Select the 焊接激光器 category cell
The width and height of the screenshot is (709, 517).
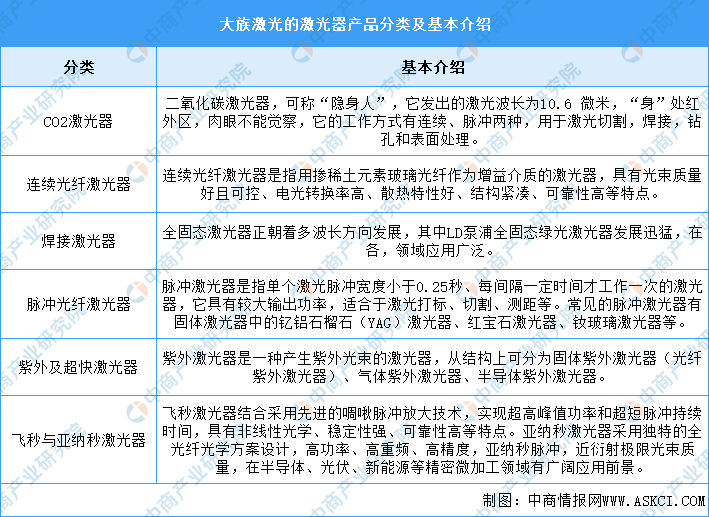[x=78, y=241]
